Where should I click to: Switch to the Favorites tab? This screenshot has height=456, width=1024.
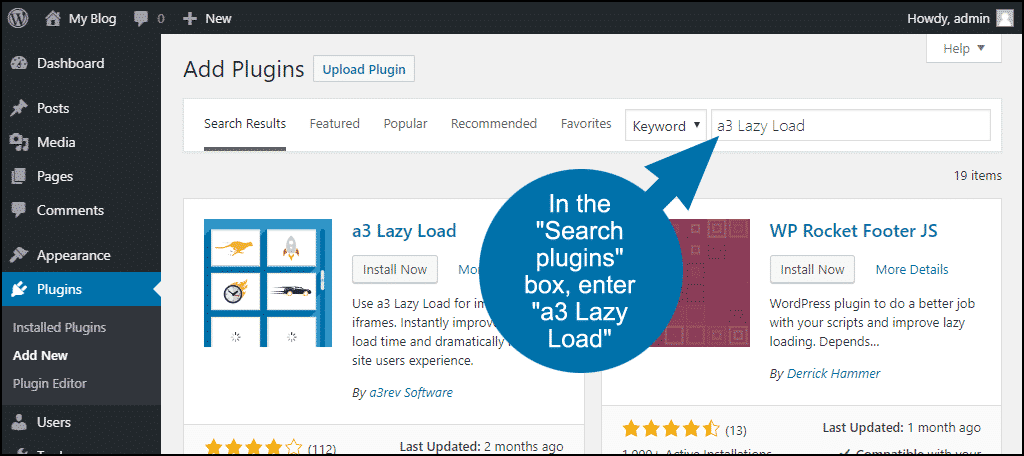point(586,123)
